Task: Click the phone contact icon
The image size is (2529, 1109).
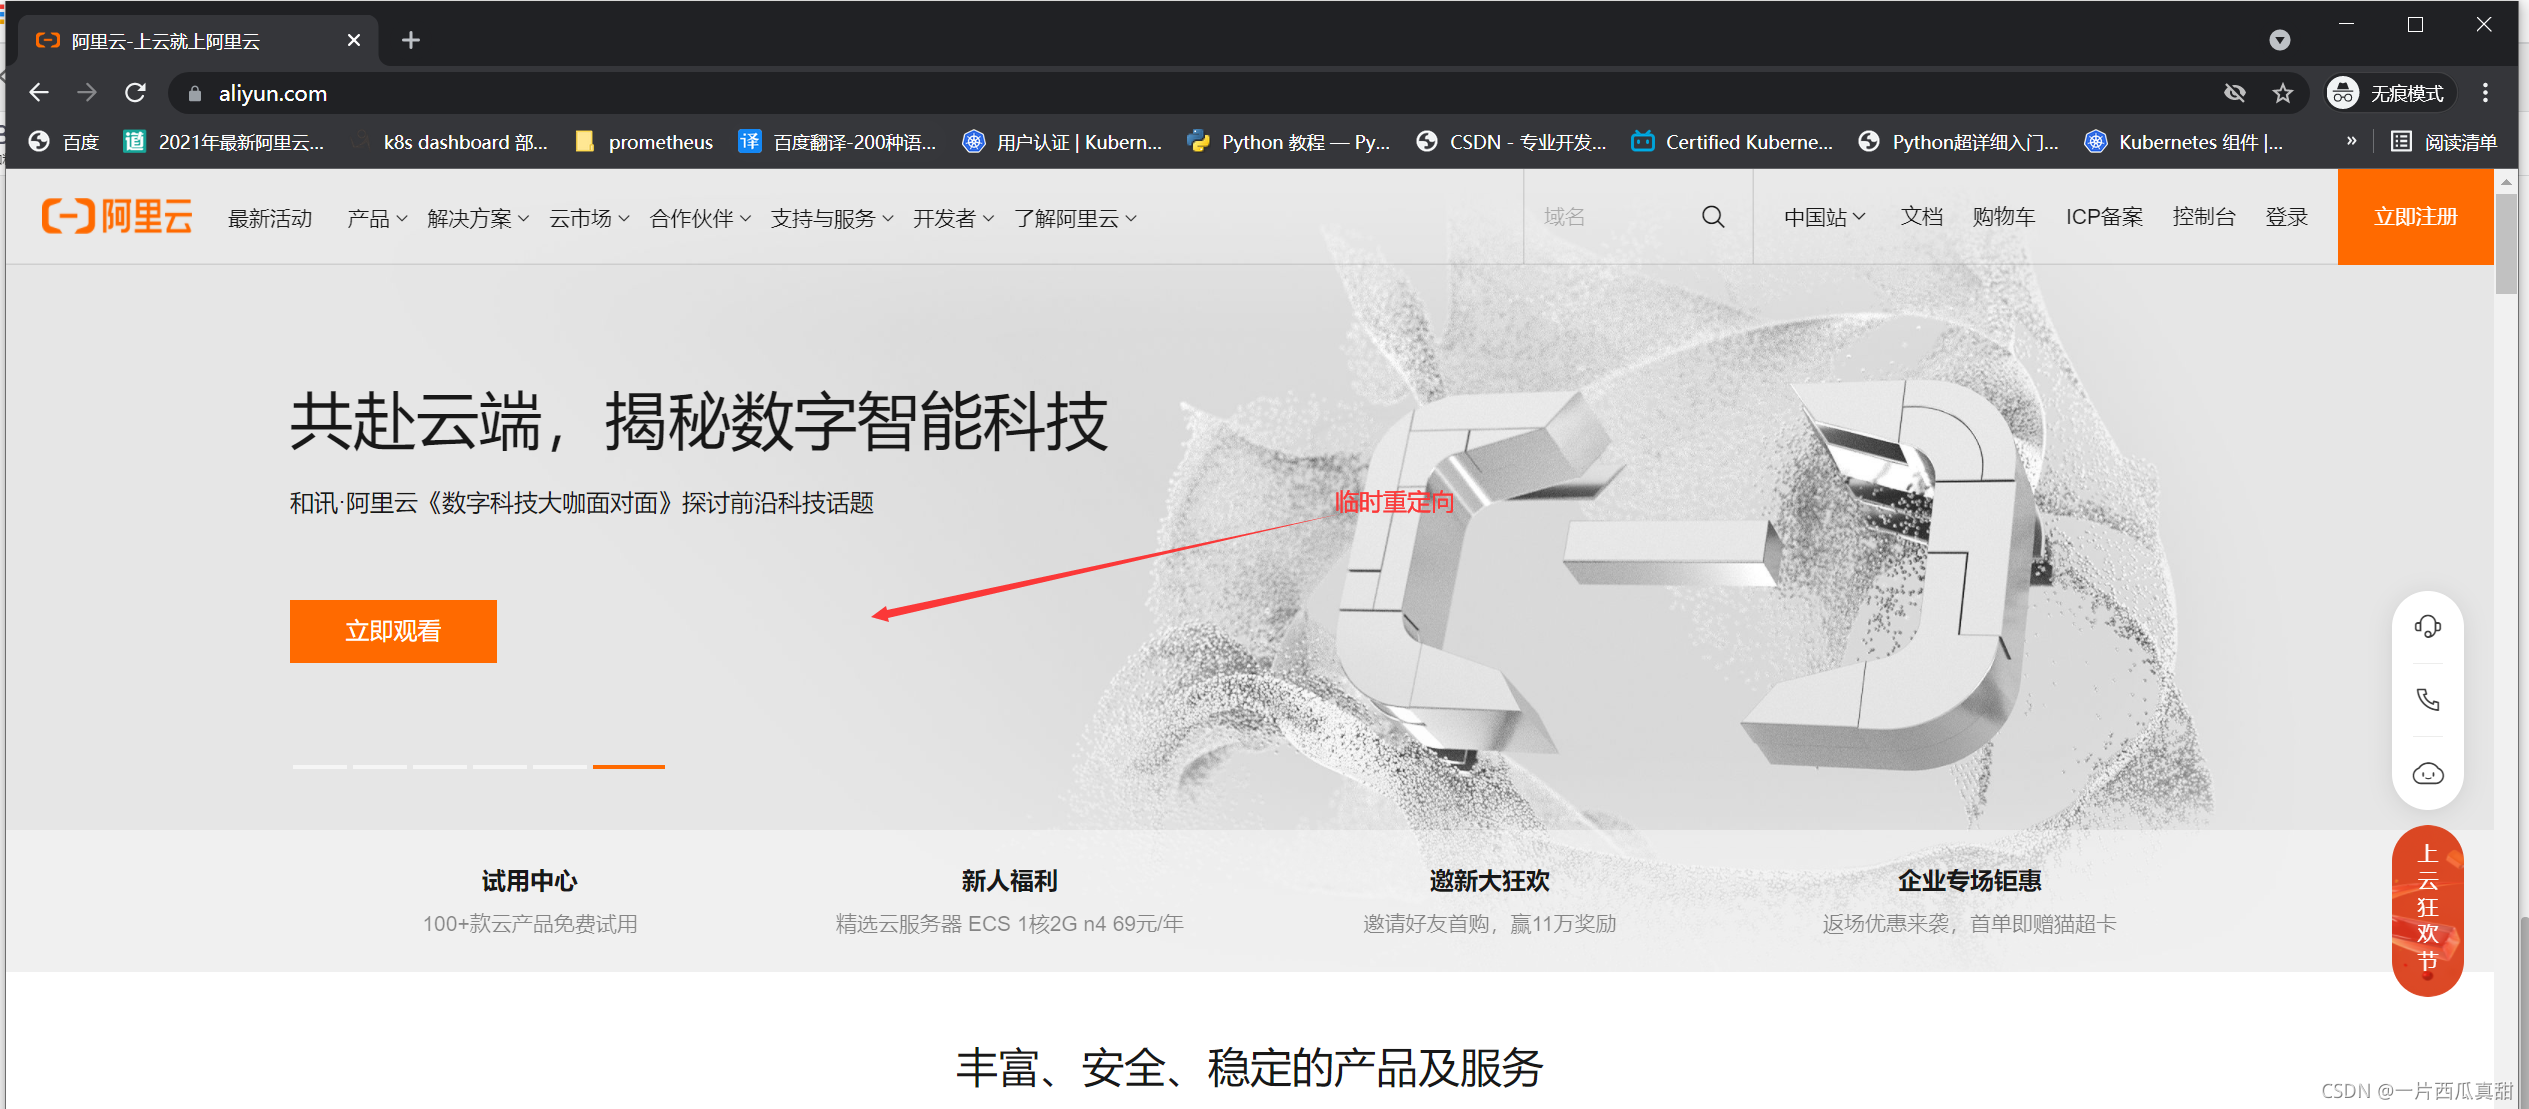Action: [2427, 700]
